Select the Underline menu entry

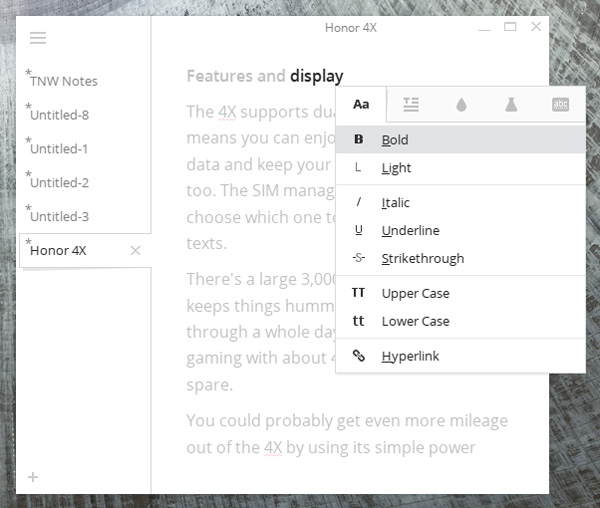(x=461, y=230)
